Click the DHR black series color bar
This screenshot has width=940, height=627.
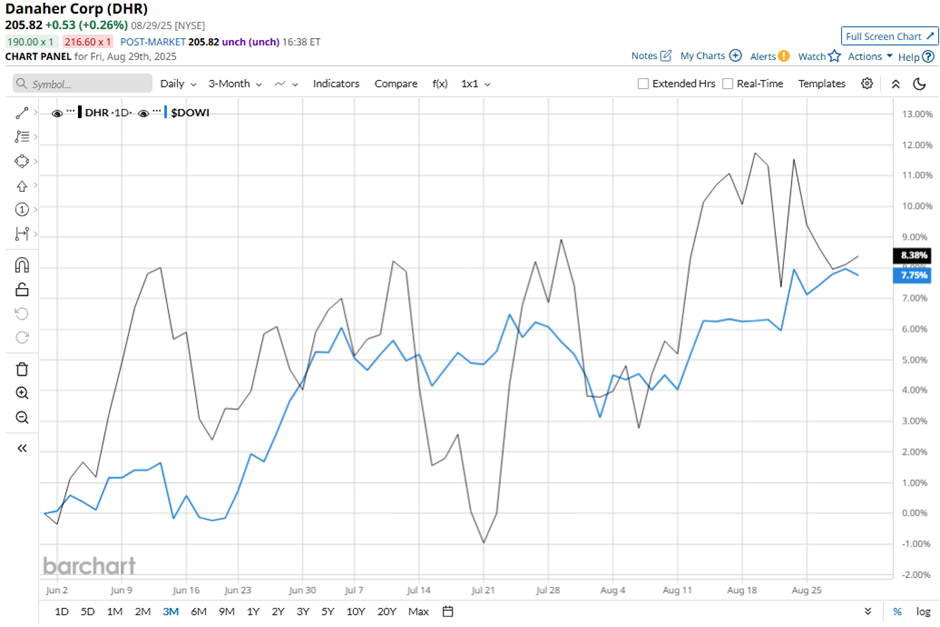80,113
